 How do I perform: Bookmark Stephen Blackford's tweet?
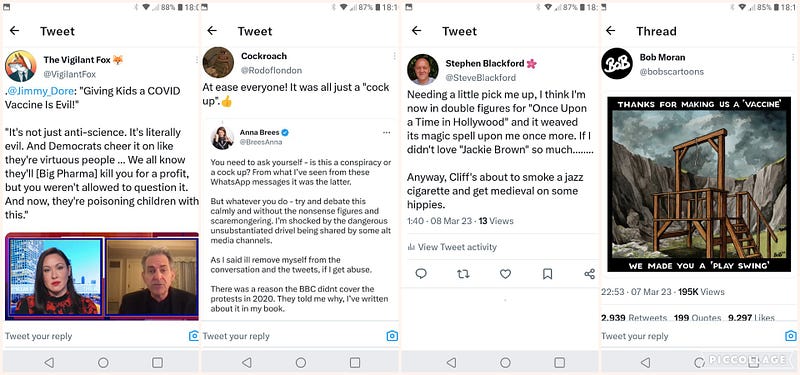tap(547, 274)
